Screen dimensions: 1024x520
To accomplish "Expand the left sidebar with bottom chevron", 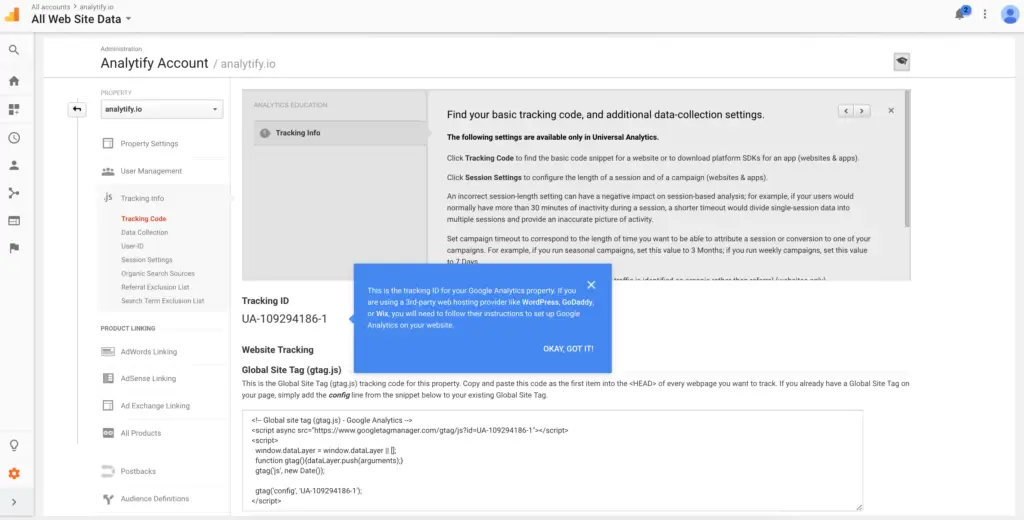I will click(x=14, y=502).
